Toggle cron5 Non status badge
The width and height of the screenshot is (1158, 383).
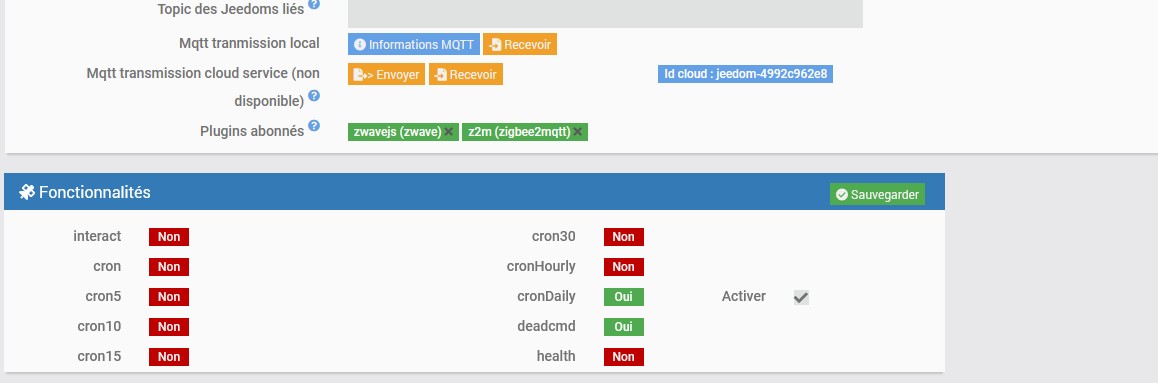[169, 297]
